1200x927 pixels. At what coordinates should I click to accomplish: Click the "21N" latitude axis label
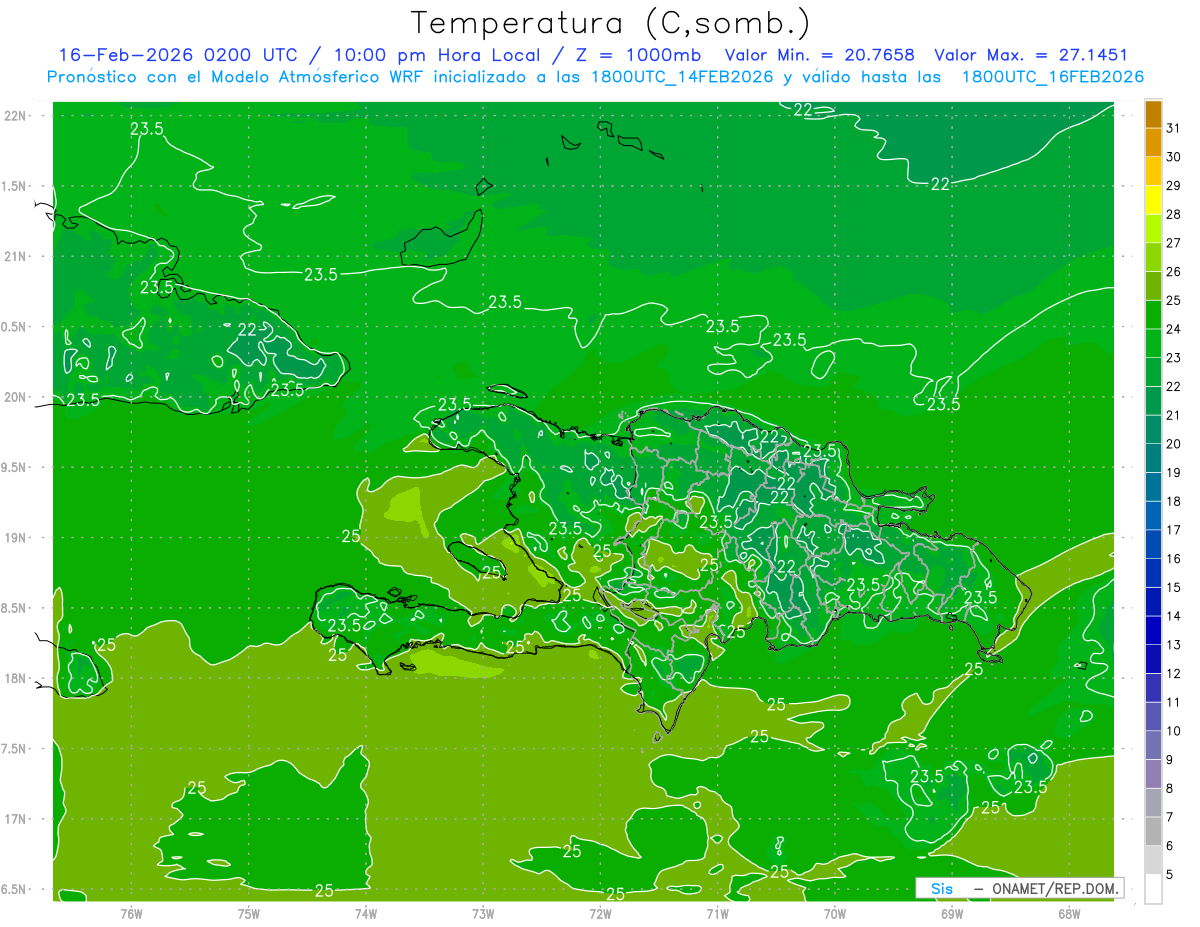[x=15, y=257]
